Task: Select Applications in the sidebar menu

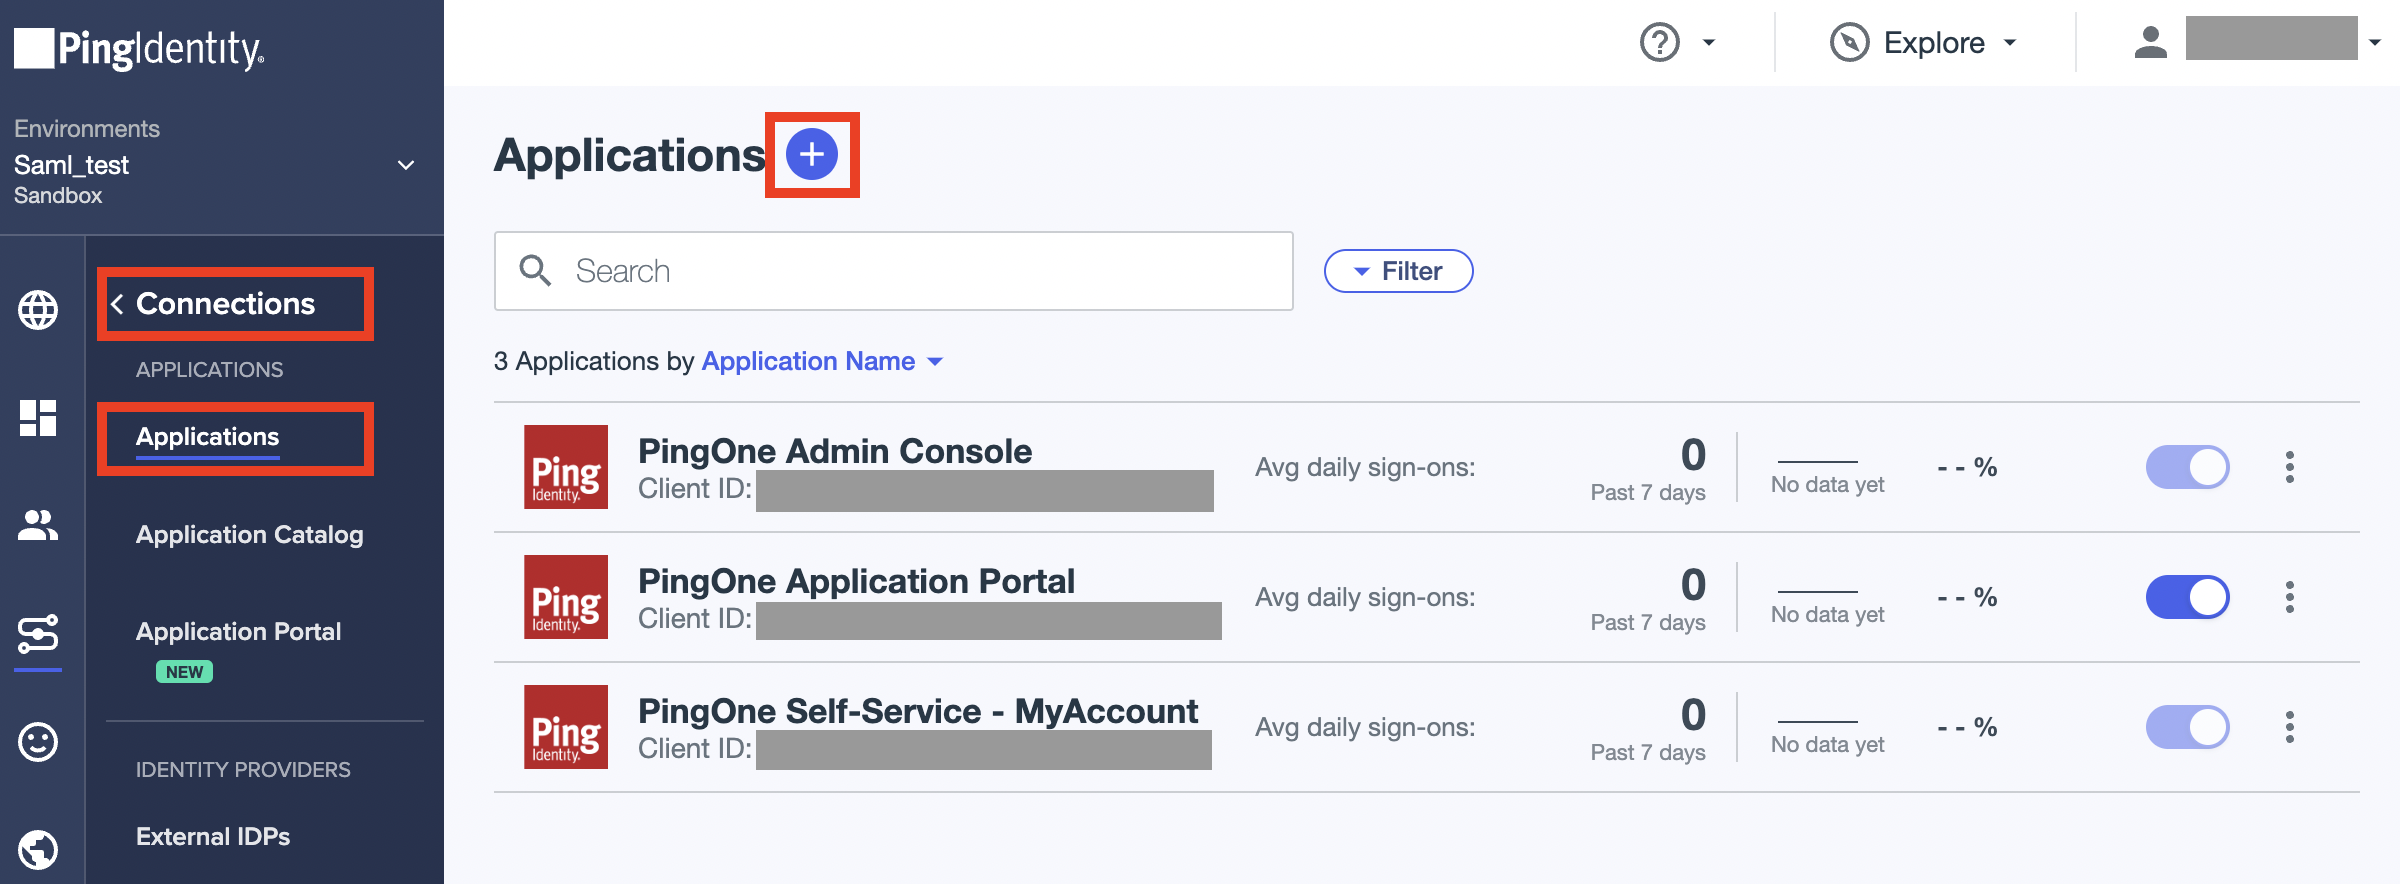Action: 207,437
